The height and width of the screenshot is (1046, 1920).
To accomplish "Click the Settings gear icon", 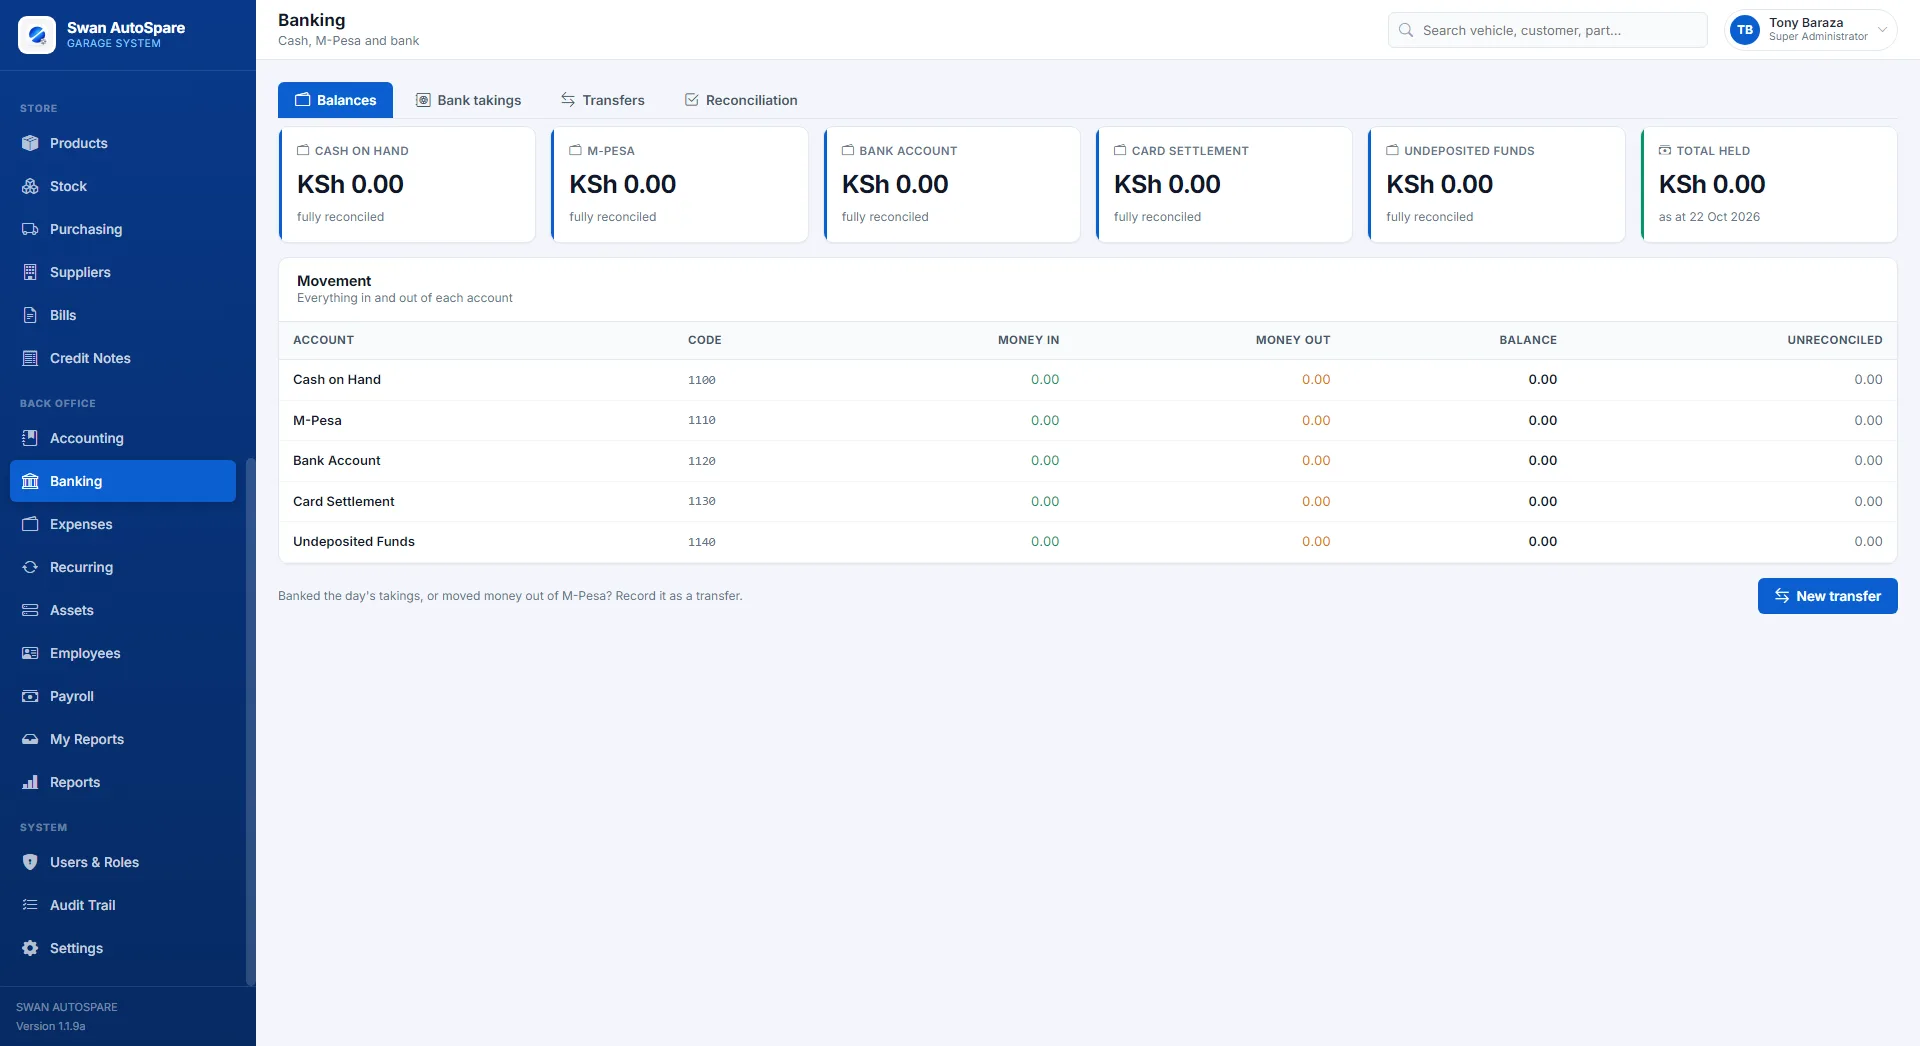I will pyautogui.click(x=30, y=948).
